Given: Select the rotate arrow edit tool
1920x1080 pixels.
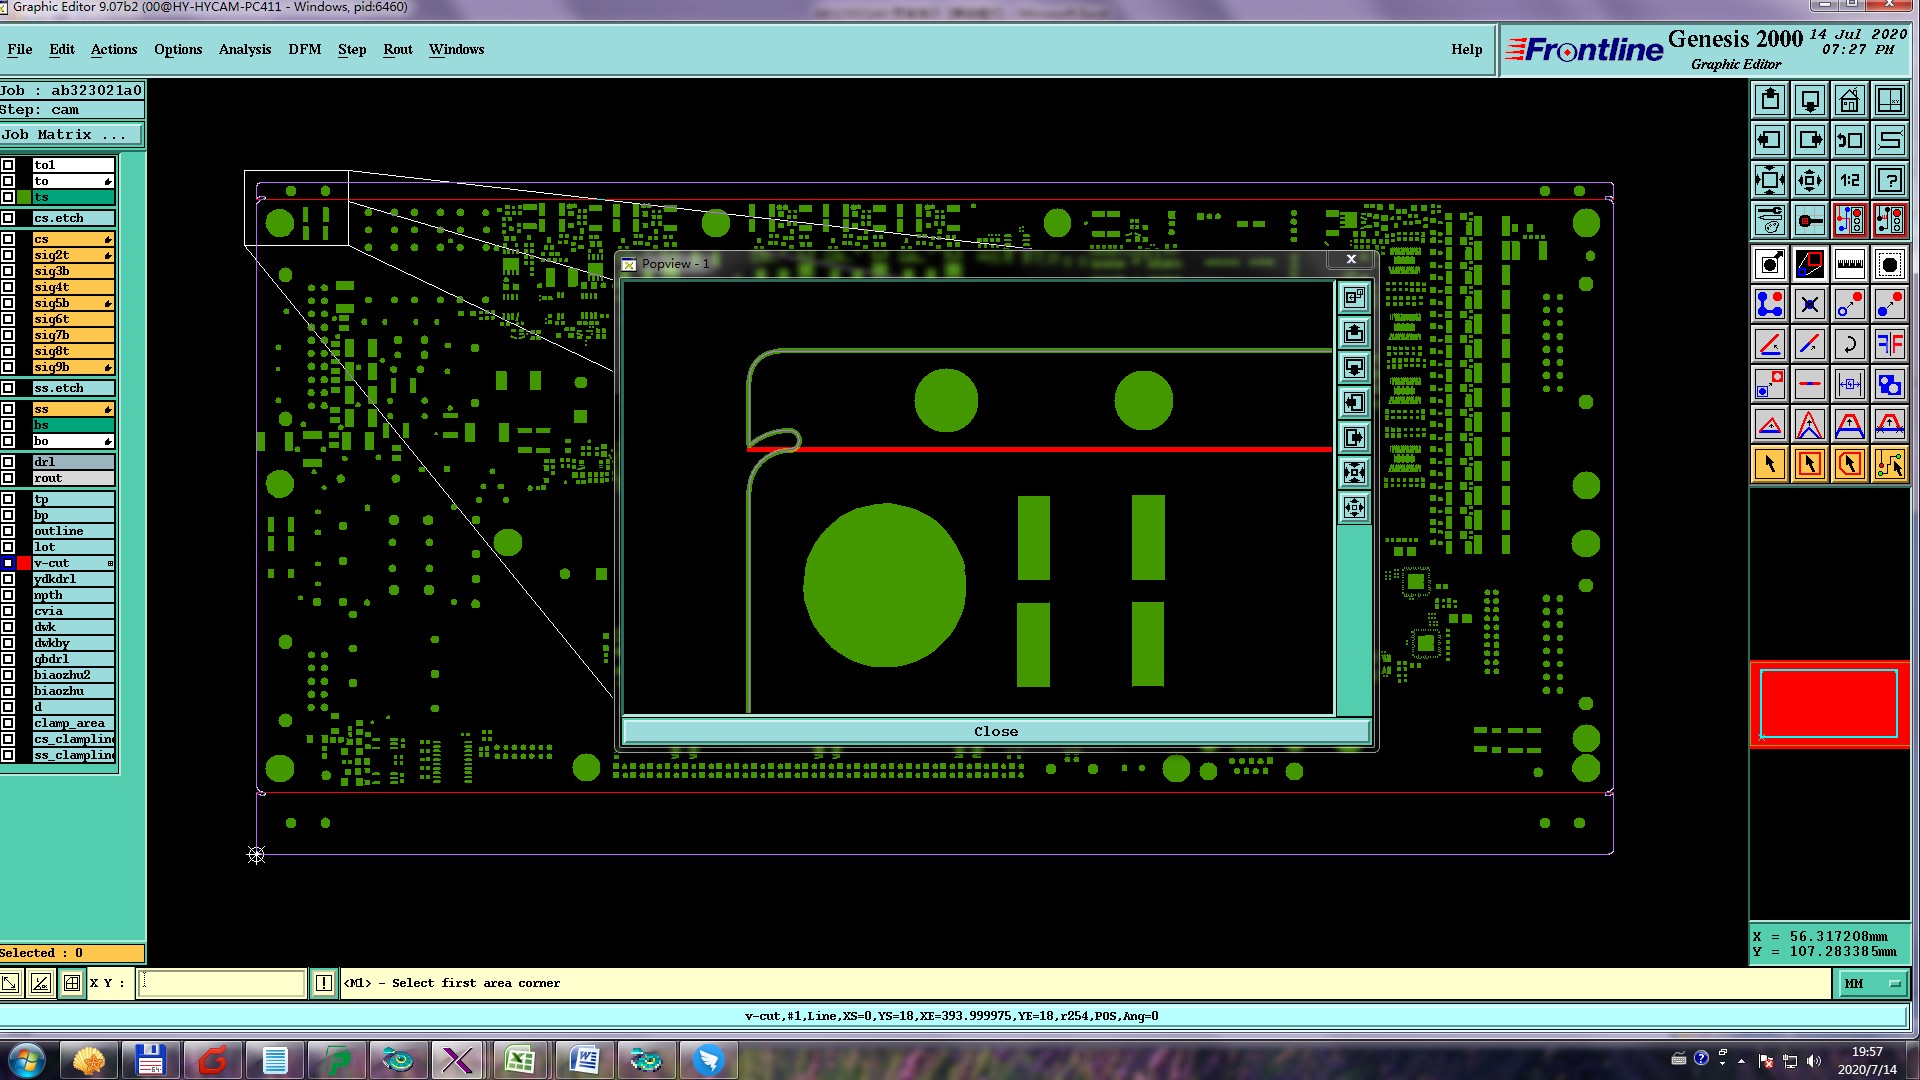Looking at the screenshot, I should coord(1849,345).
